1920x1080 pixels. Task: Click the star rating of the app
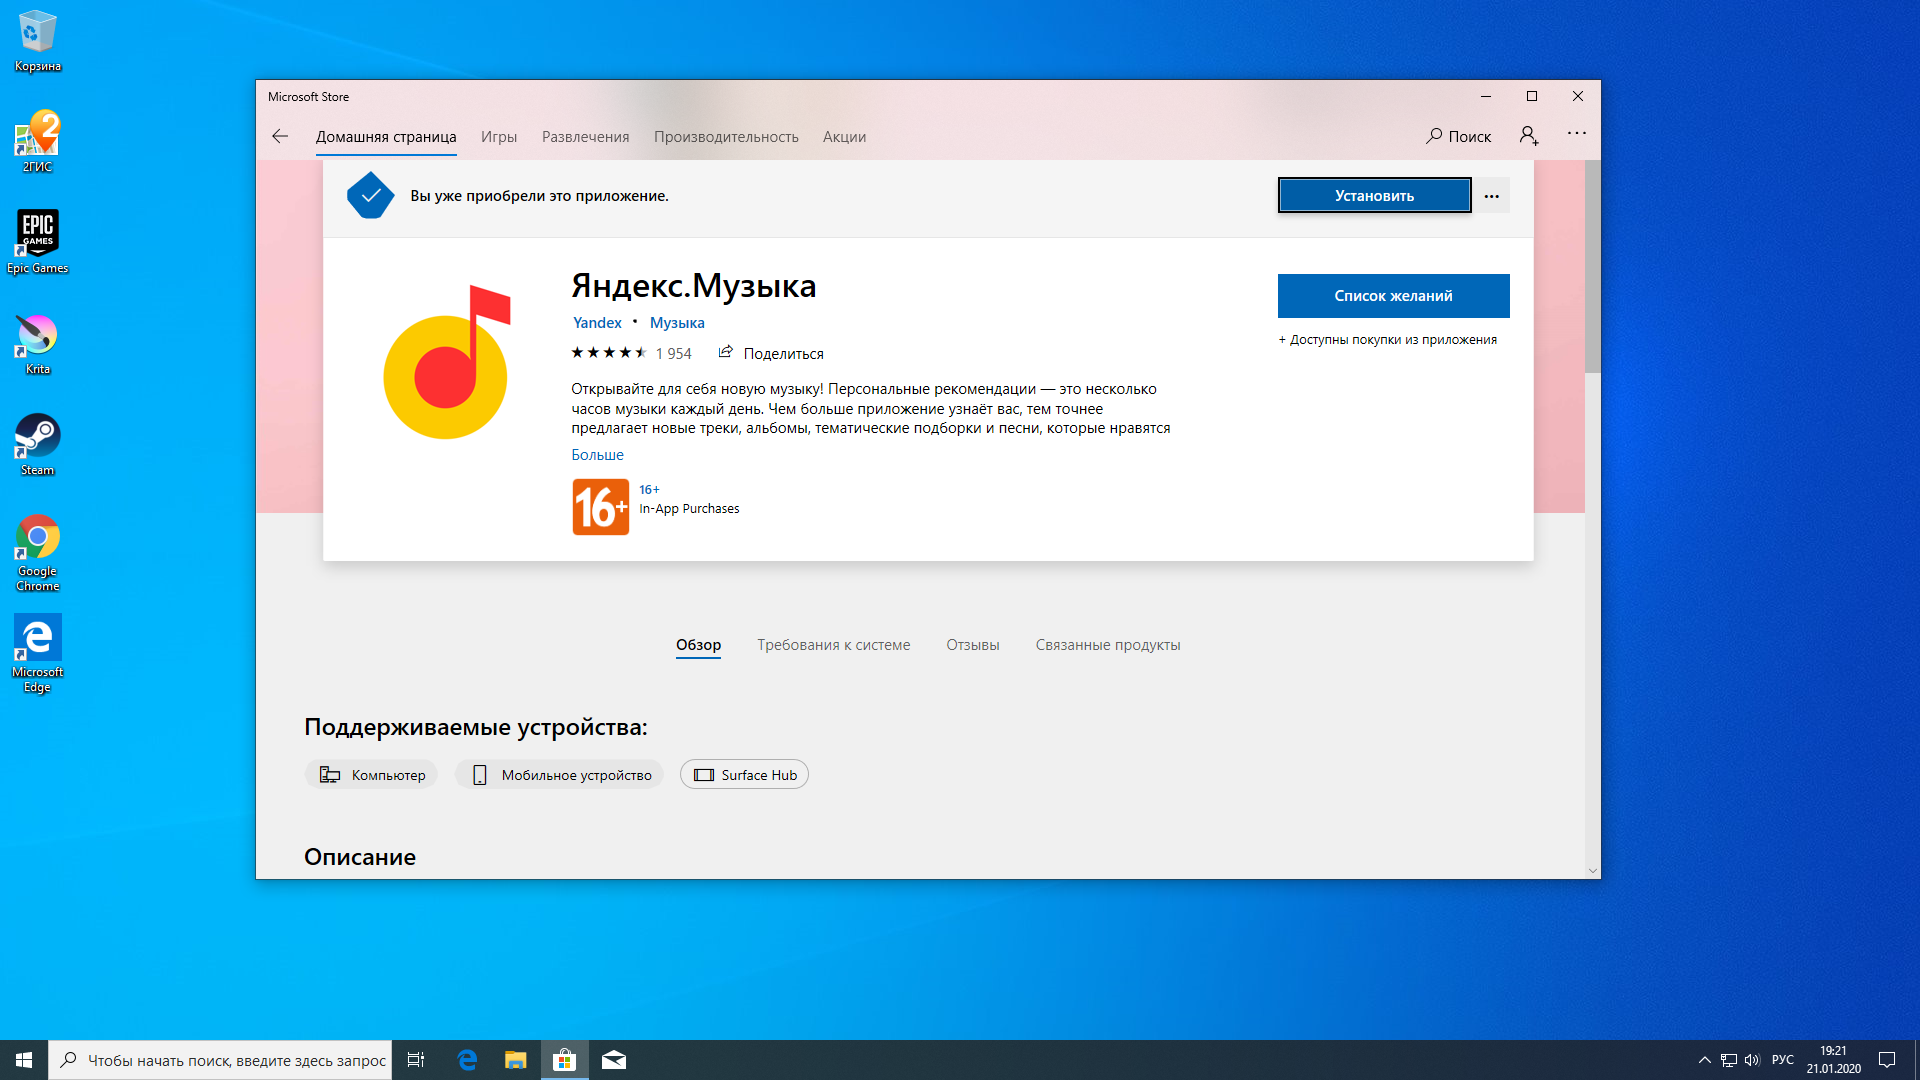pyautogui.click(x=609, y=353)
